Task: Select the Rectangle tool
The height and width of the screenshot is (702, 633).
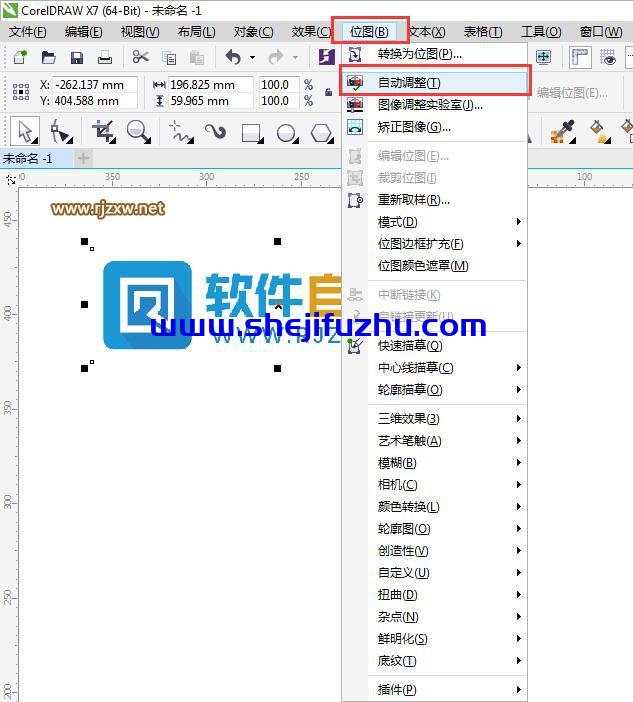Action: click(252, 133)
